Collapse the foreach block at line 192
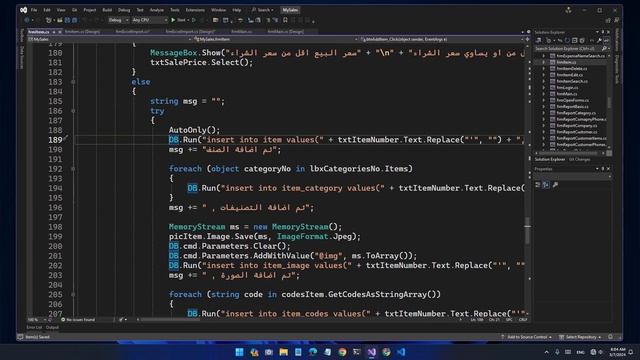The image size is (640, 360). point(73,169)
